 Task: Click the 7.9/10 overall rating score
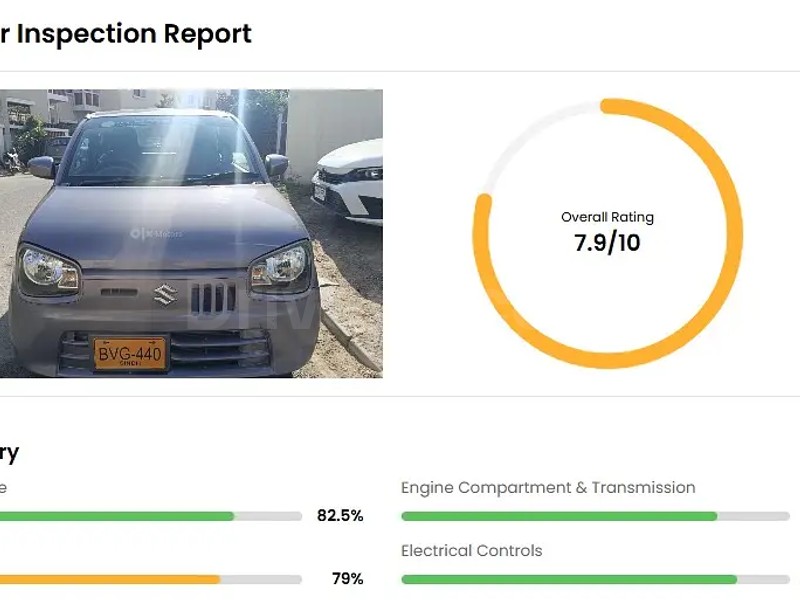(x=607, y=243)
